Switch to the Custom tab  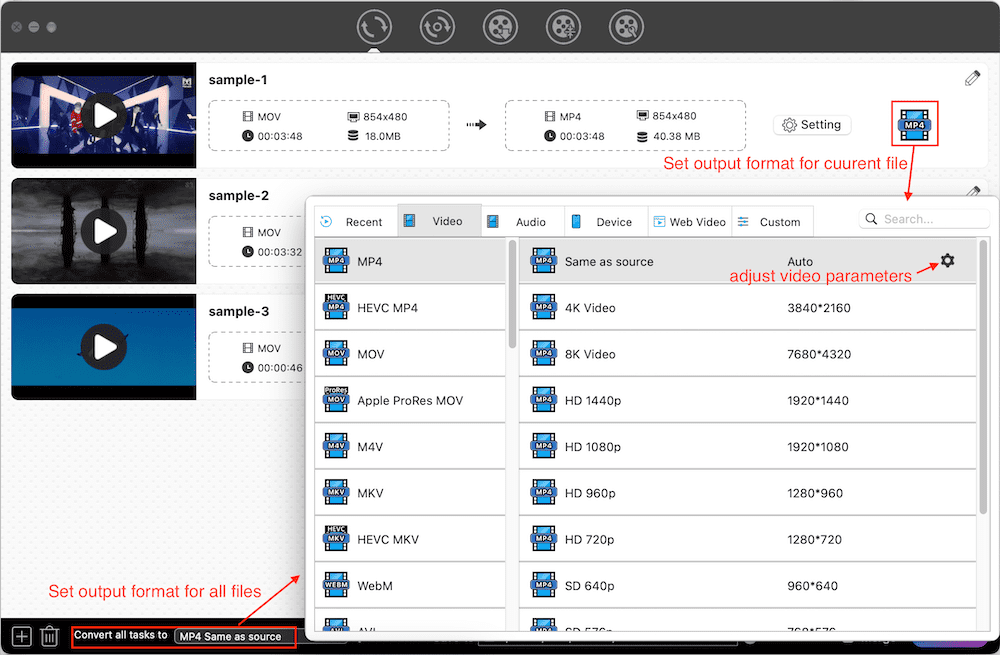tap(772, 221)
